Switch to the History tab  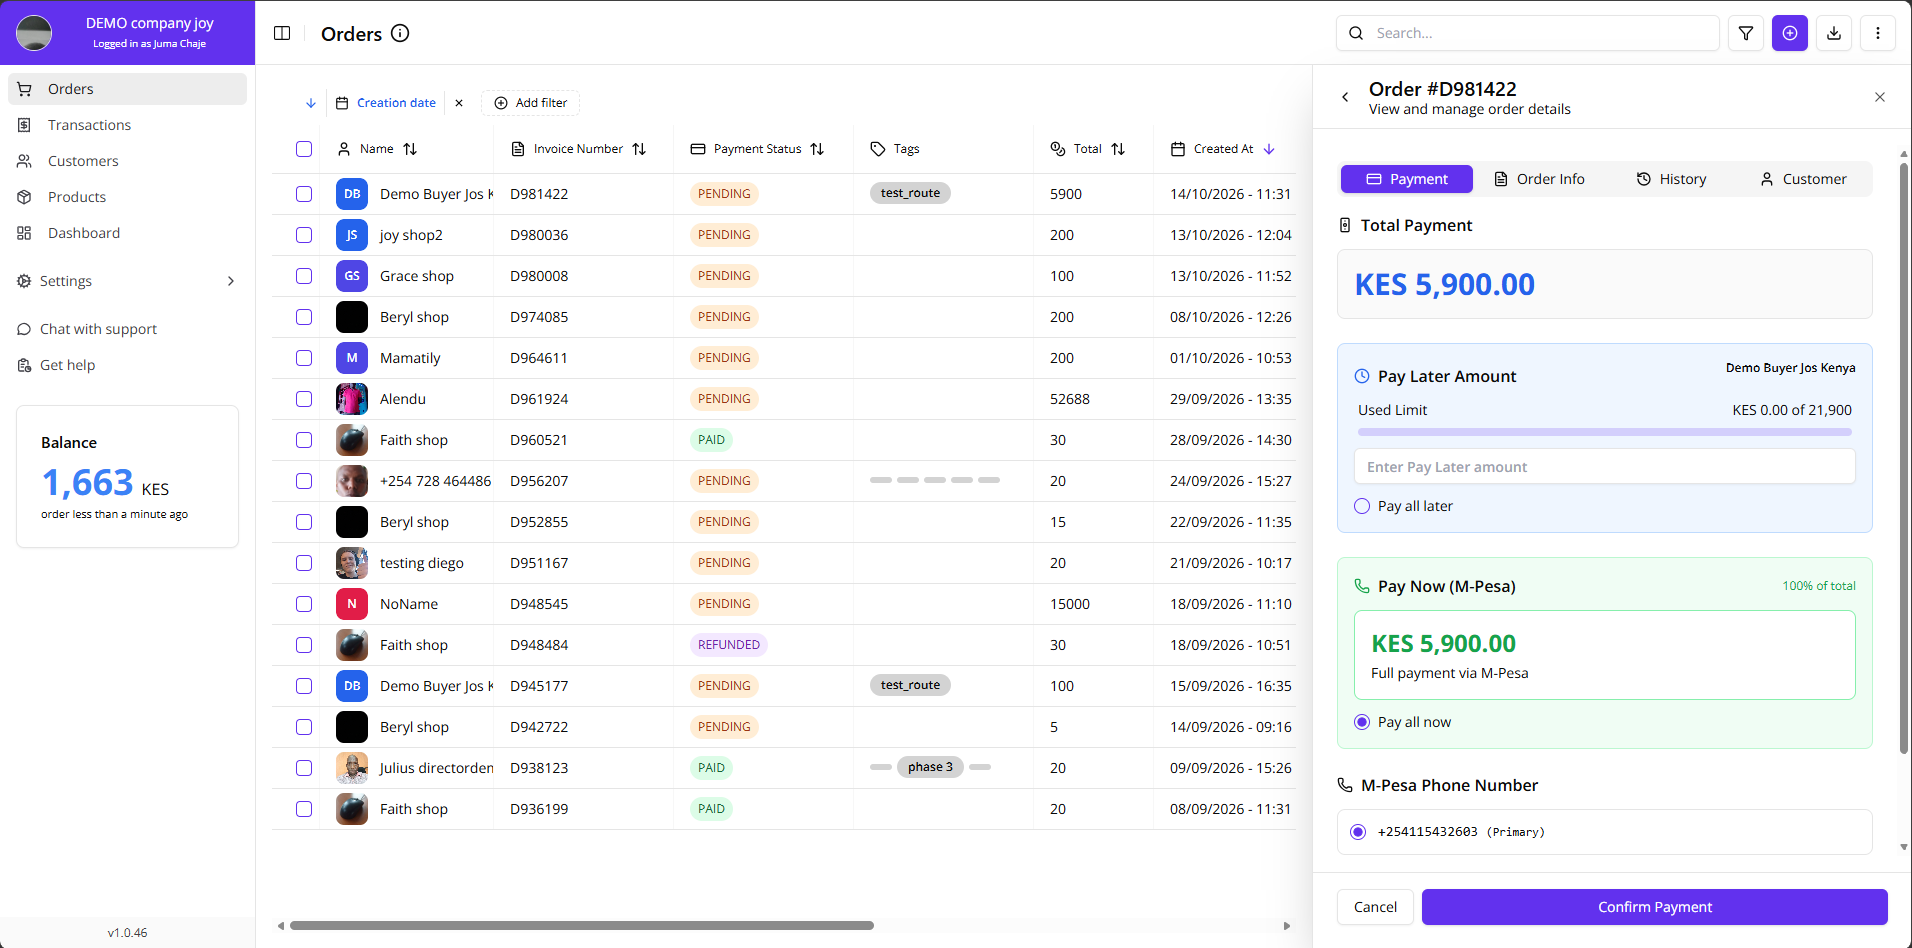click(1671, 179)
